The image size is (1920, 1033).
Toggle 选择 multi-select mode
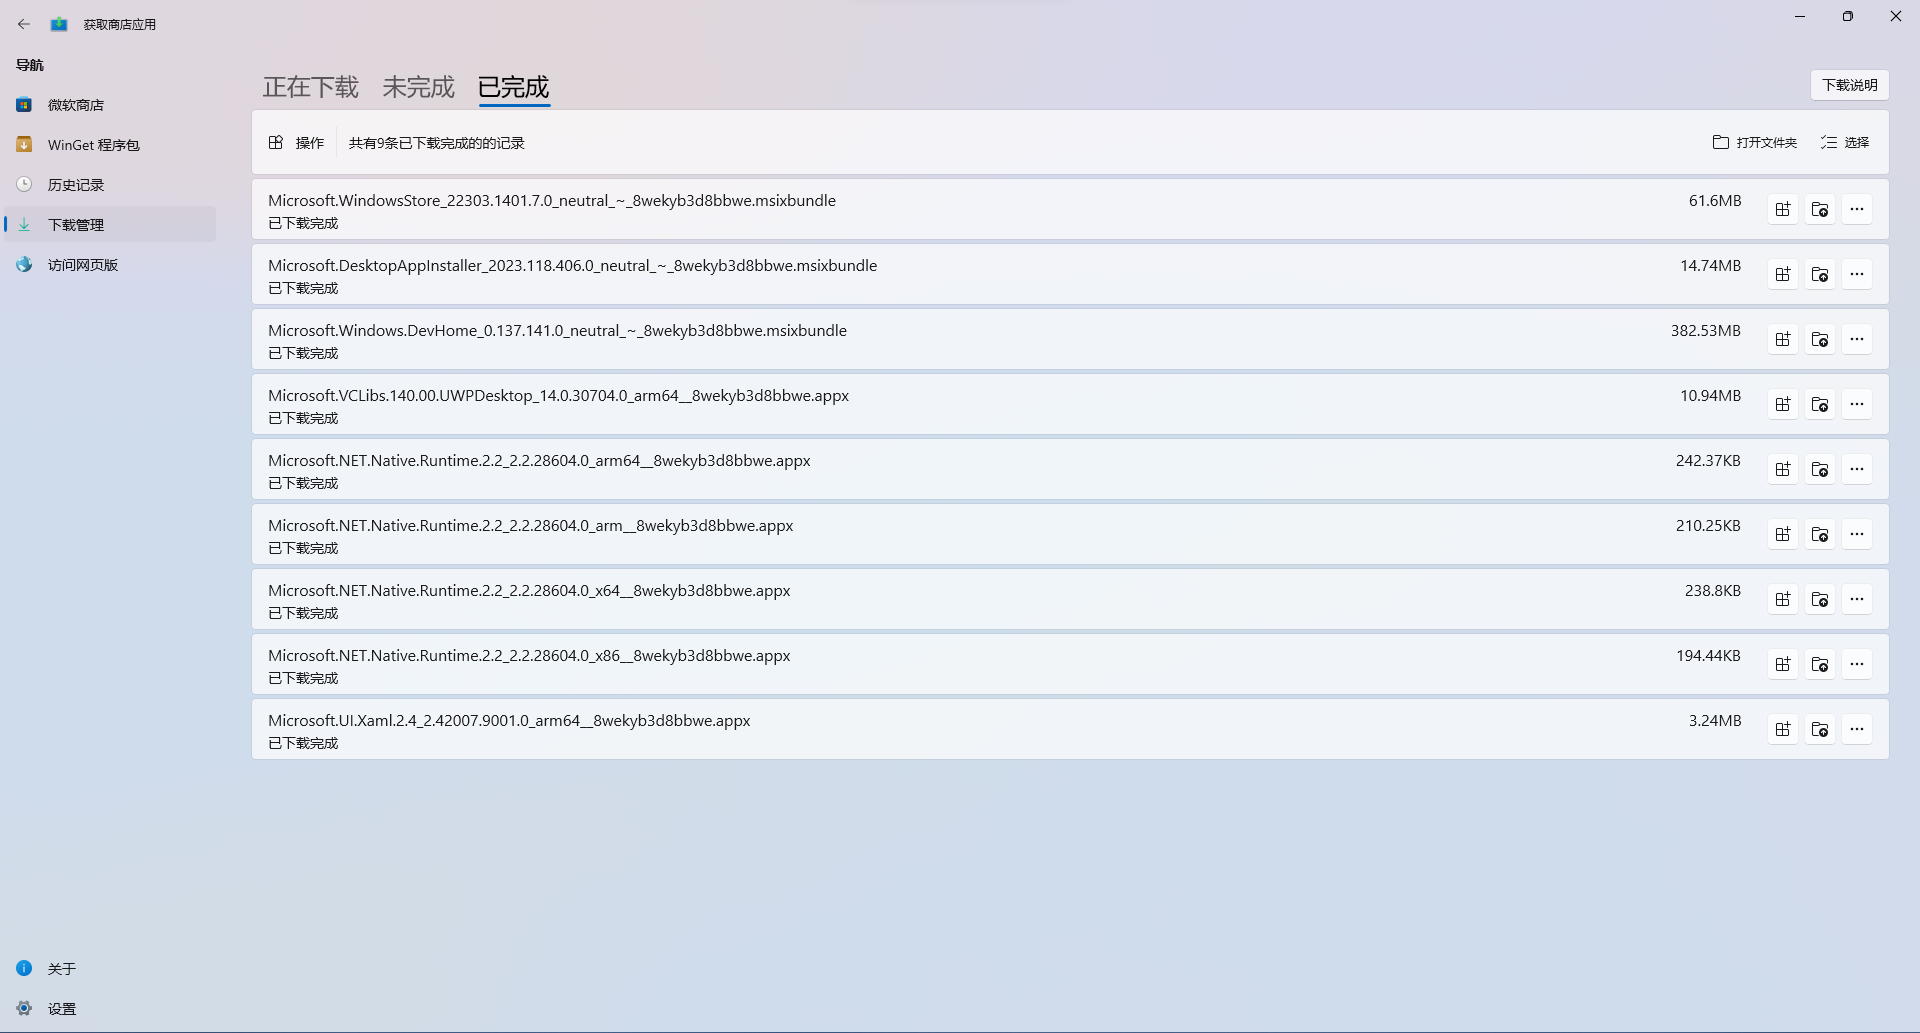pos(1845,142)
